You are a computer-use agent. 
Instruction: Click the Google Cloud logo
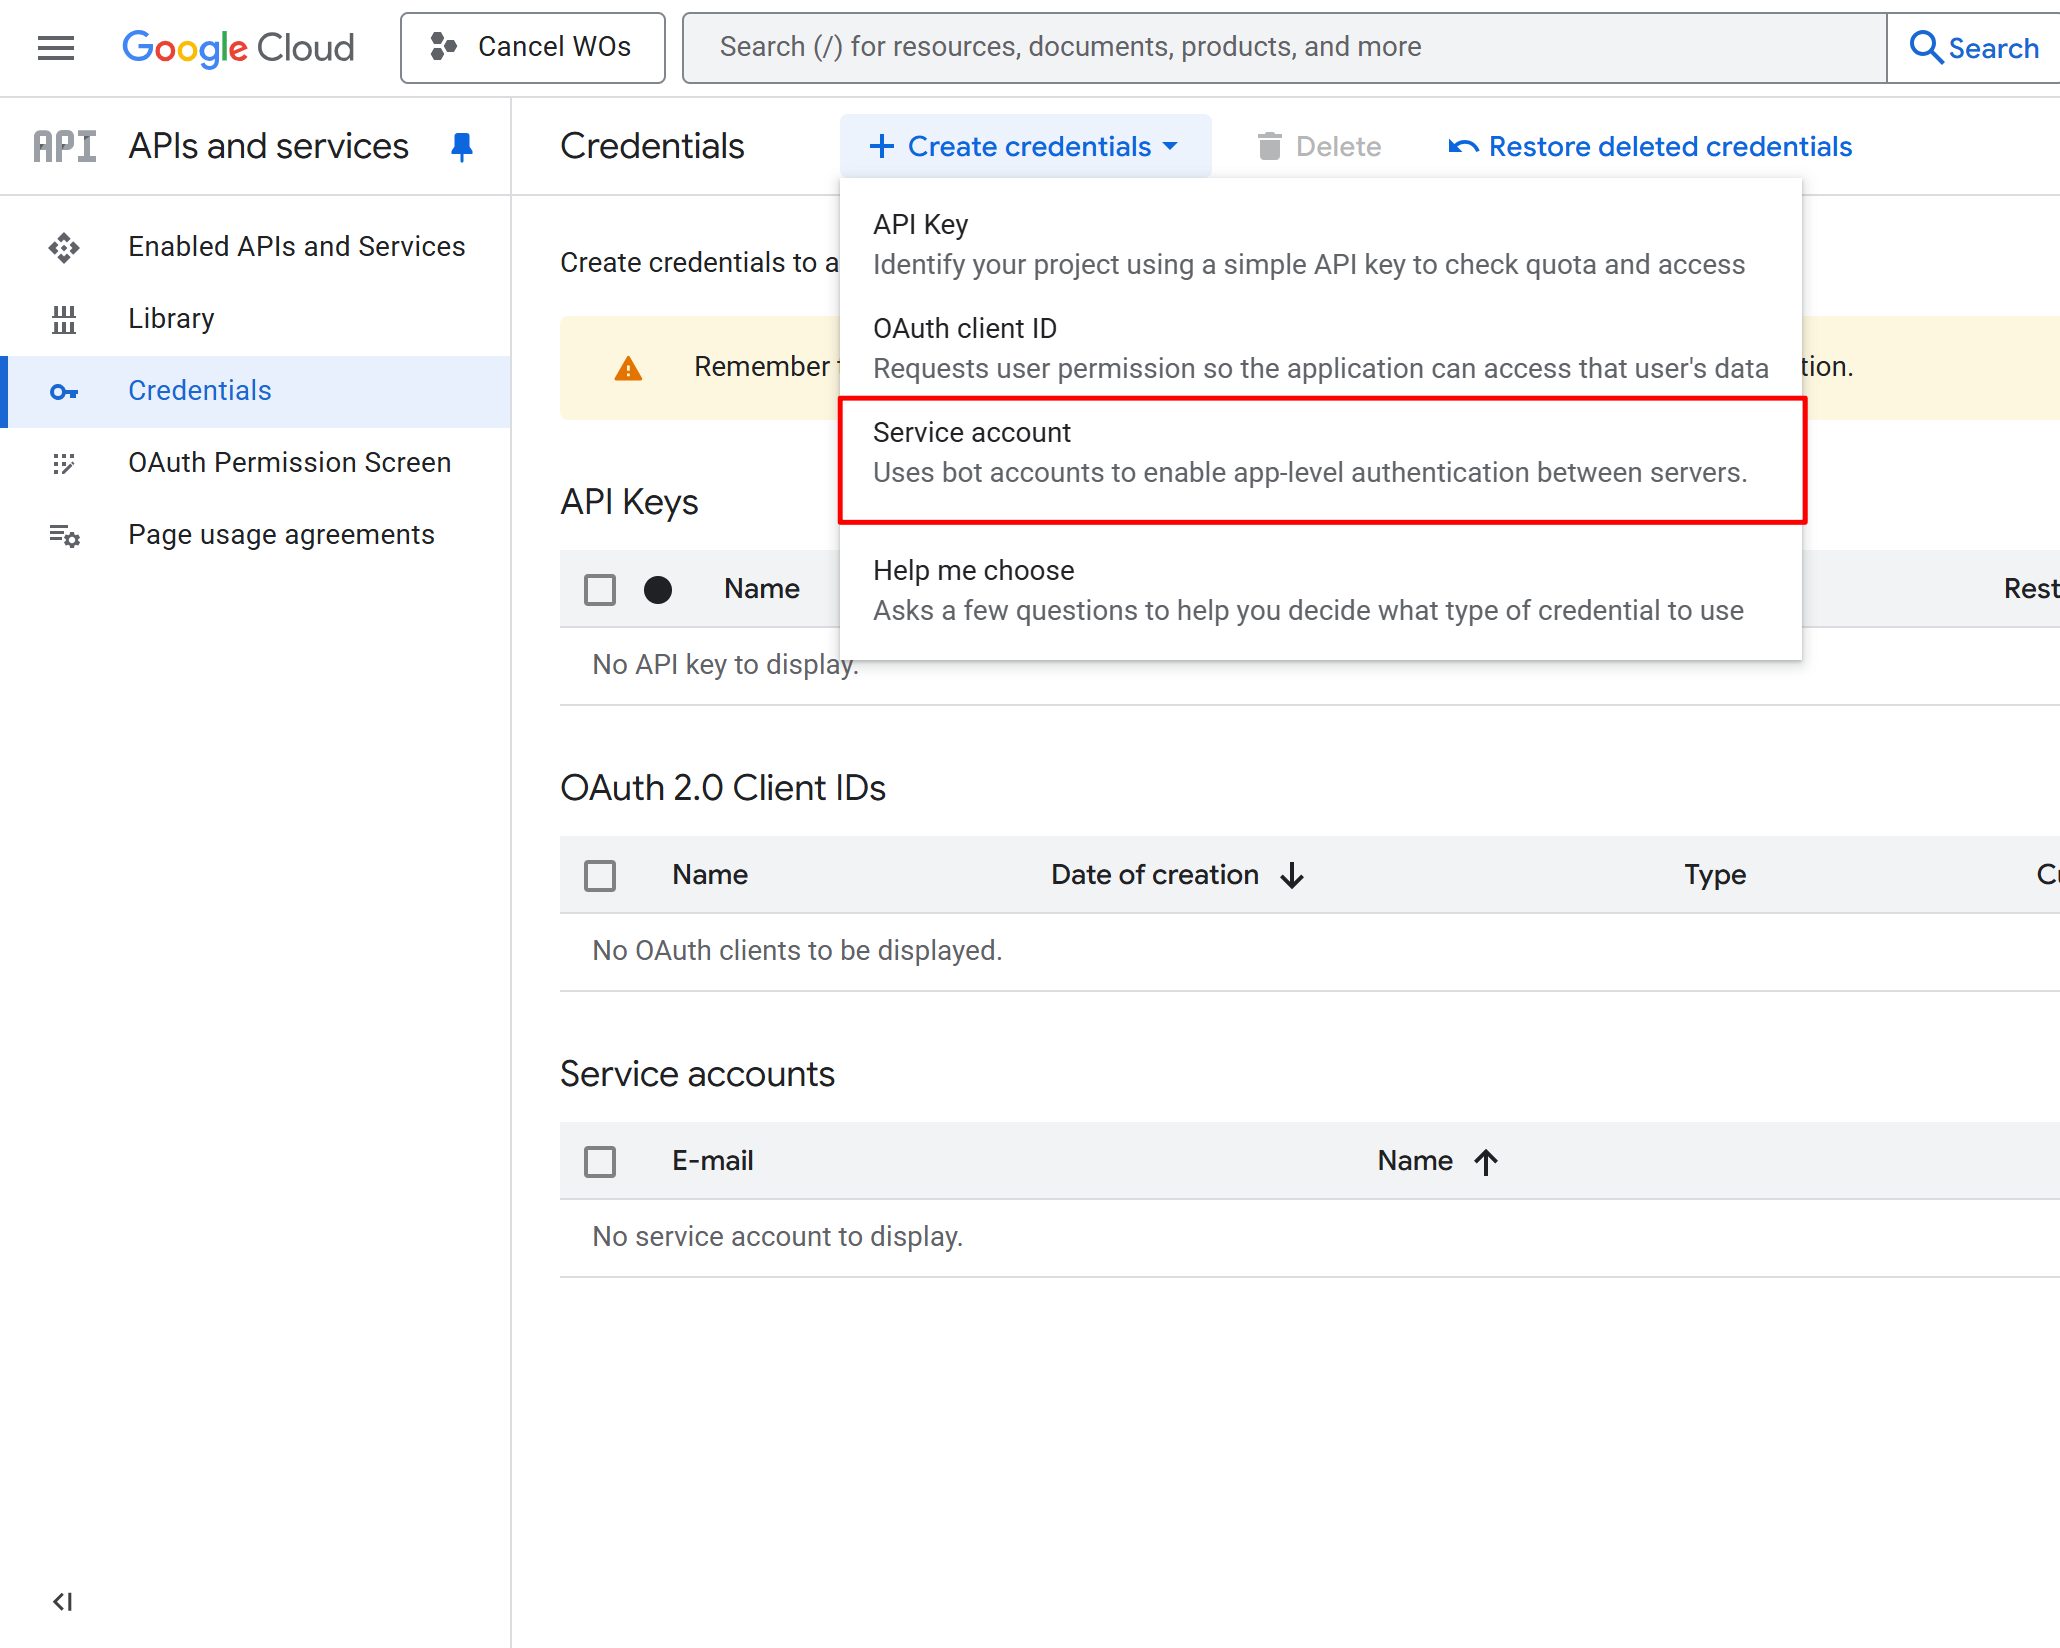[x=238, y=47]
